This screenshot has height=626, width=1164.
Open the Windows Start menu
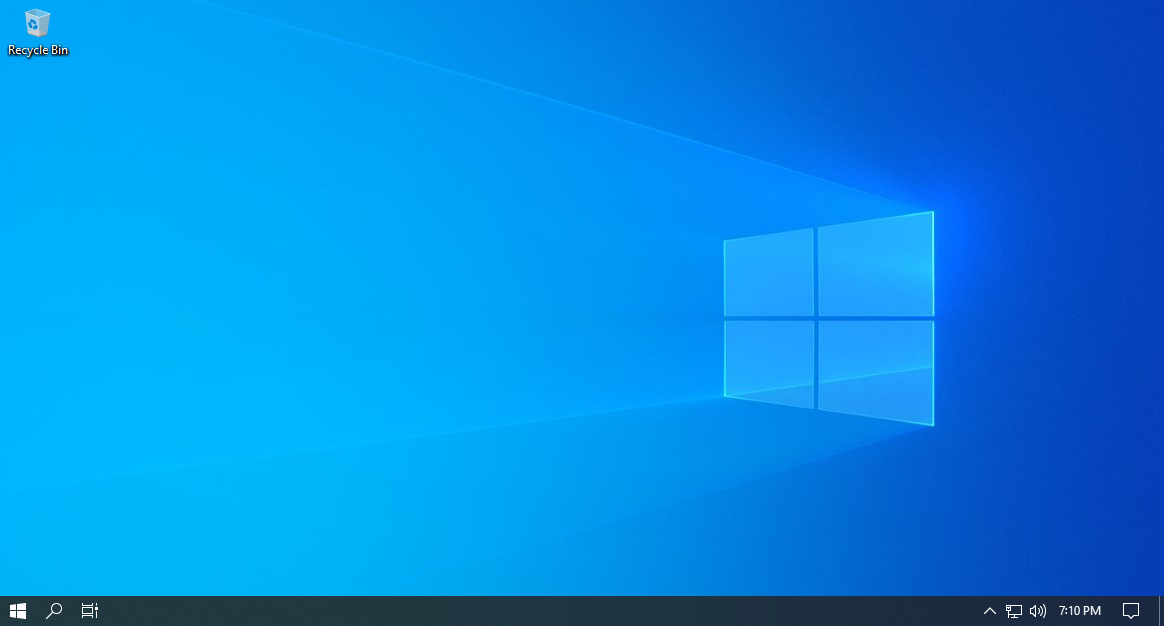coord(18,610)
